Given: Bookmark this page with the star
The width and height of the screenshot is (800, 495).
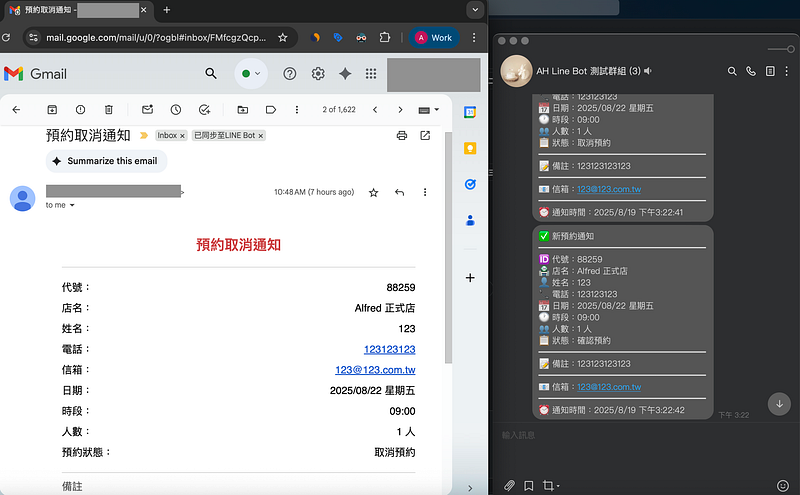Looking at the screenshot, I should point(283,37).
